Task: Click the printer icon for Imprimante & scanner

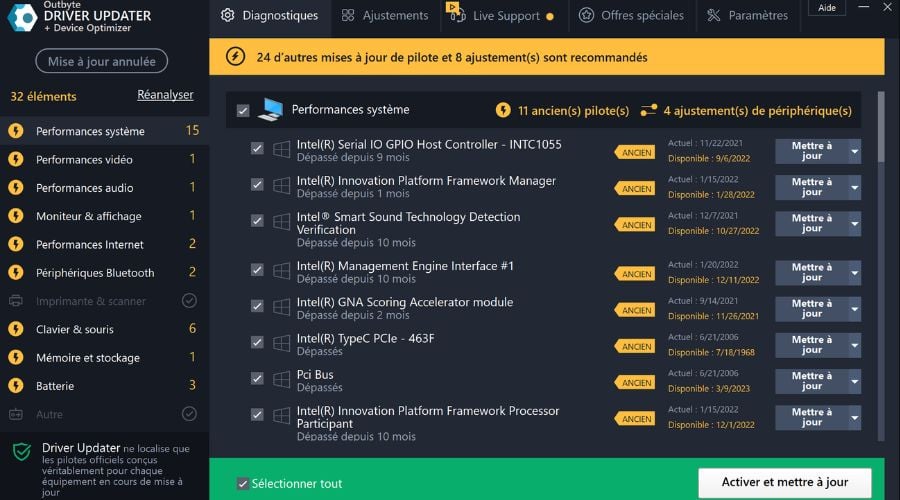Action: click(16, 301)
